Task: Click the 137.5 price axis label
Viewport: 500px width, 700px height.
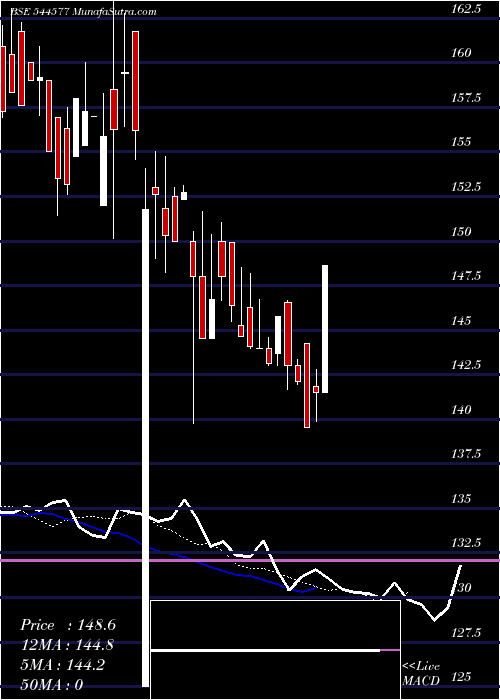Action: pos(466,454)
